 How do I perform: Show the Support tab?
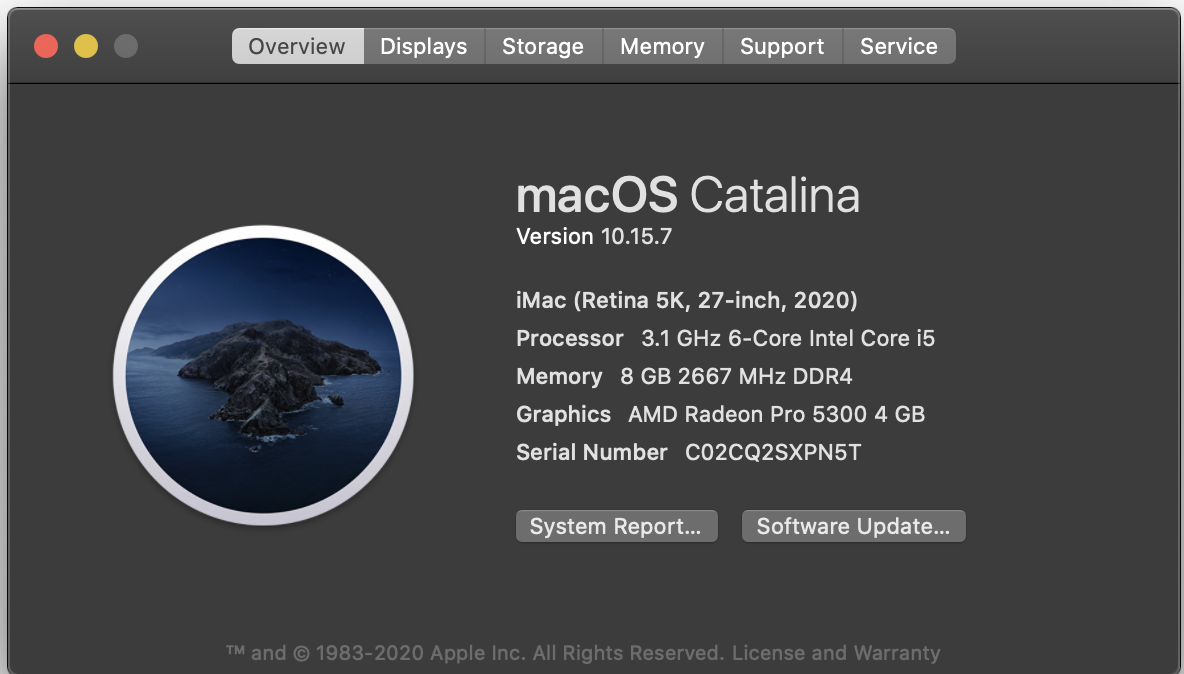click(x=782, y=46)
